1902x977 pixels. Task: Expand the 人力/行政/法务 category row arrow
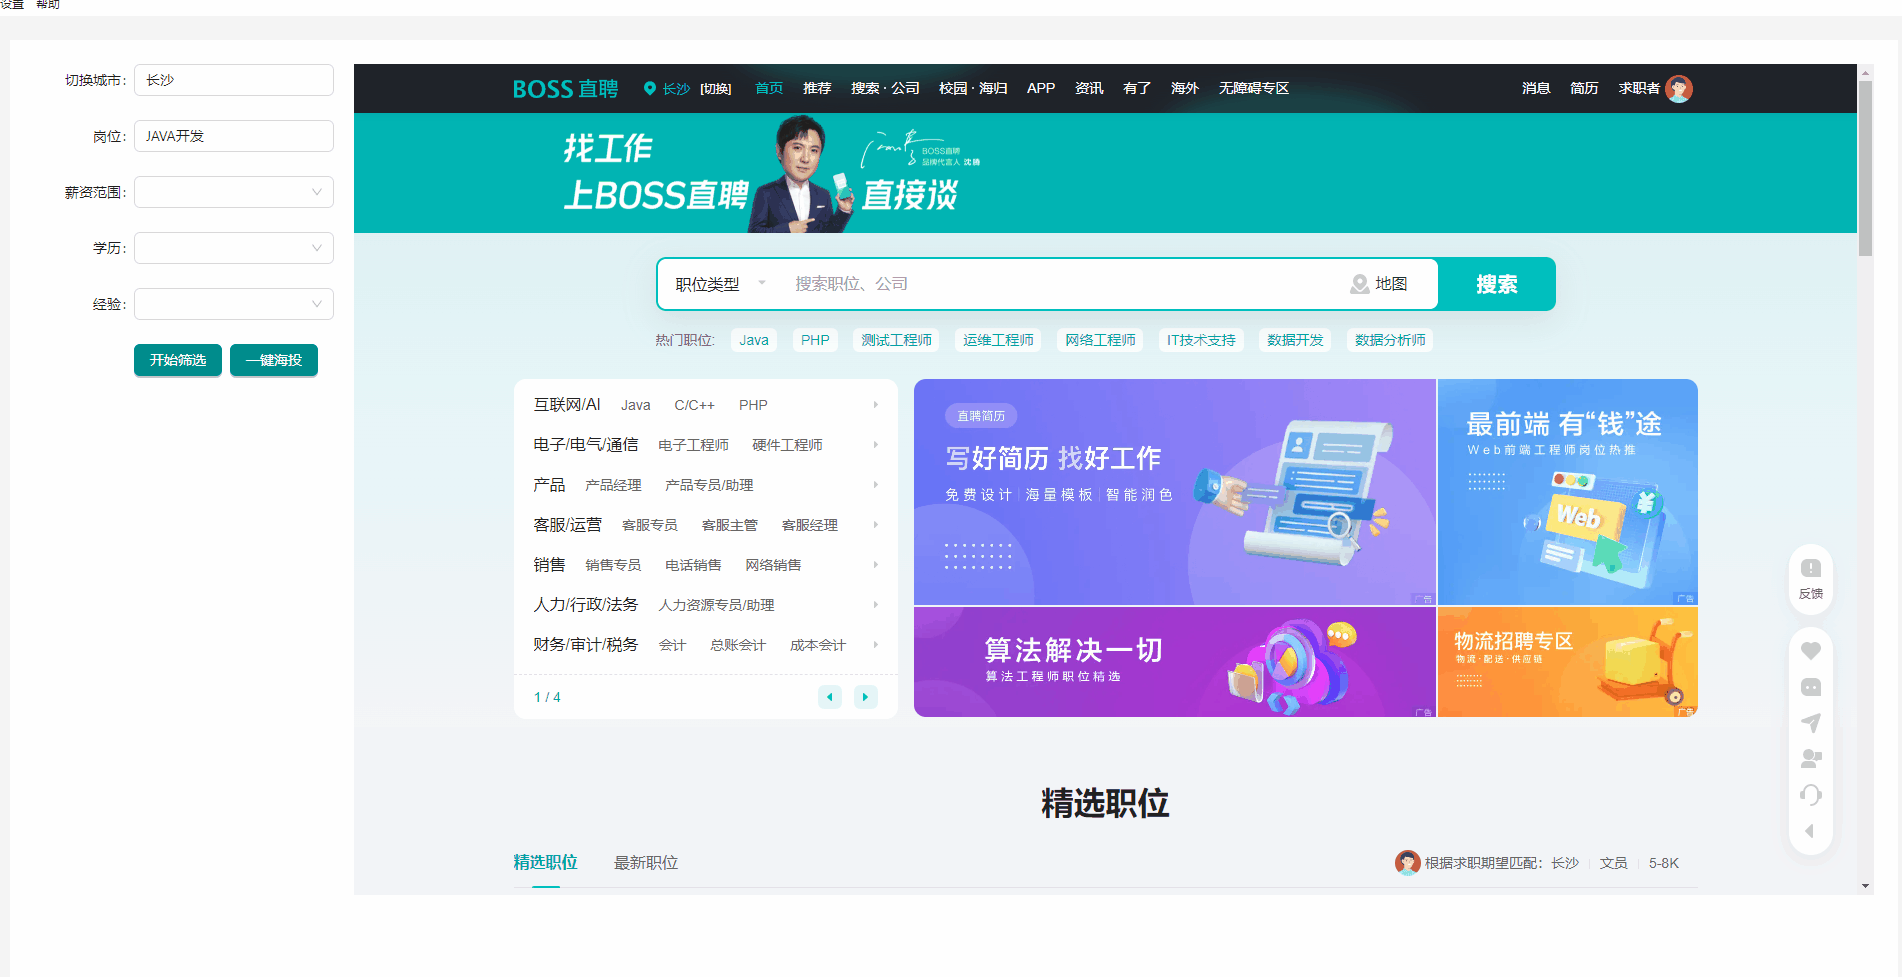tap(875, 605)
